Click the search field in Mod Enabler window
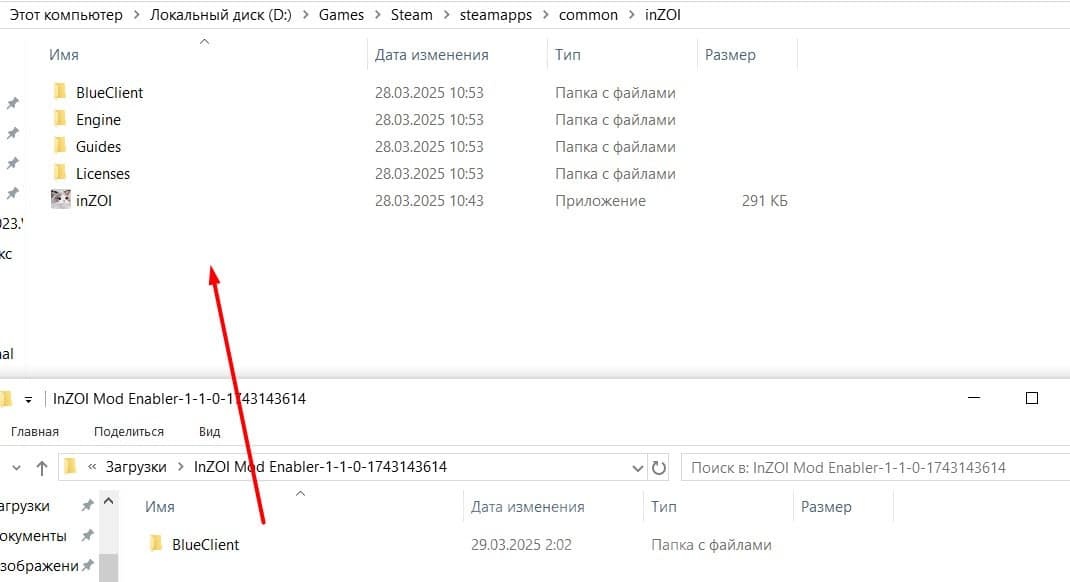1070x582 pixels. coord(875,467)
